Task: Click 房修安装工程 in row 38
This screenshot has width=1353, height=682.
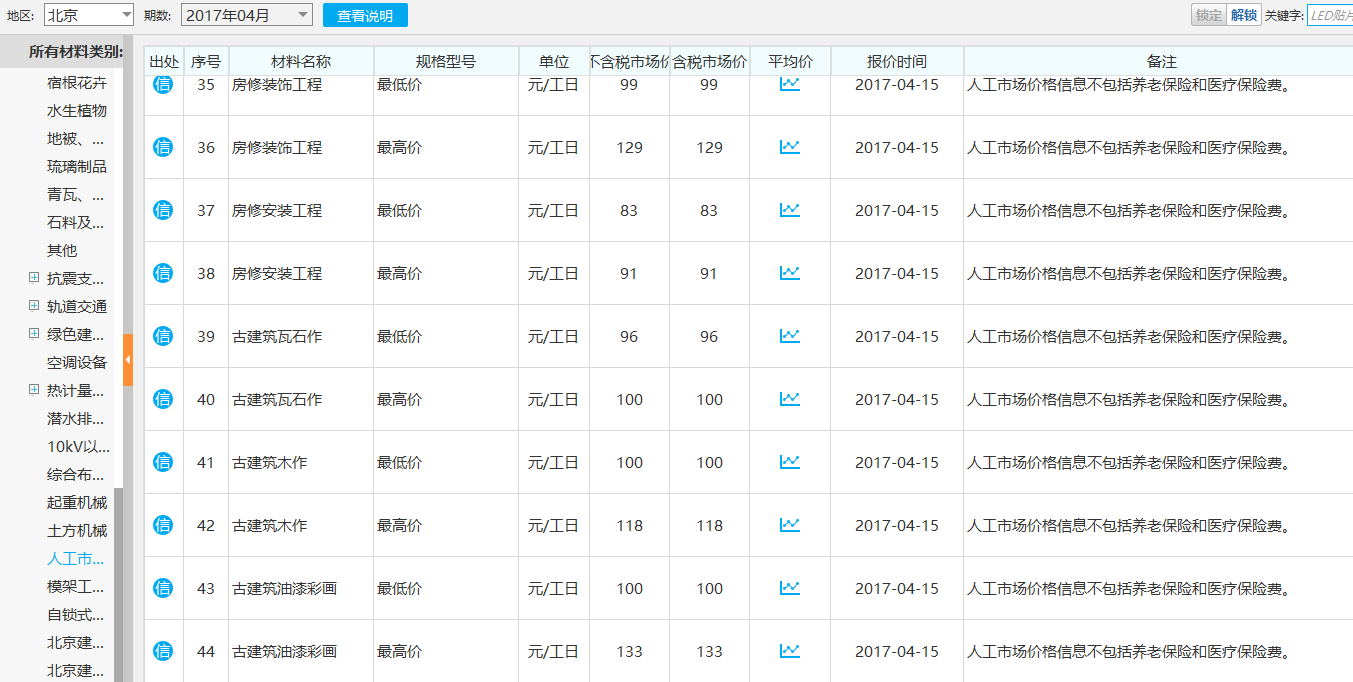Action: tap(277, 273)
